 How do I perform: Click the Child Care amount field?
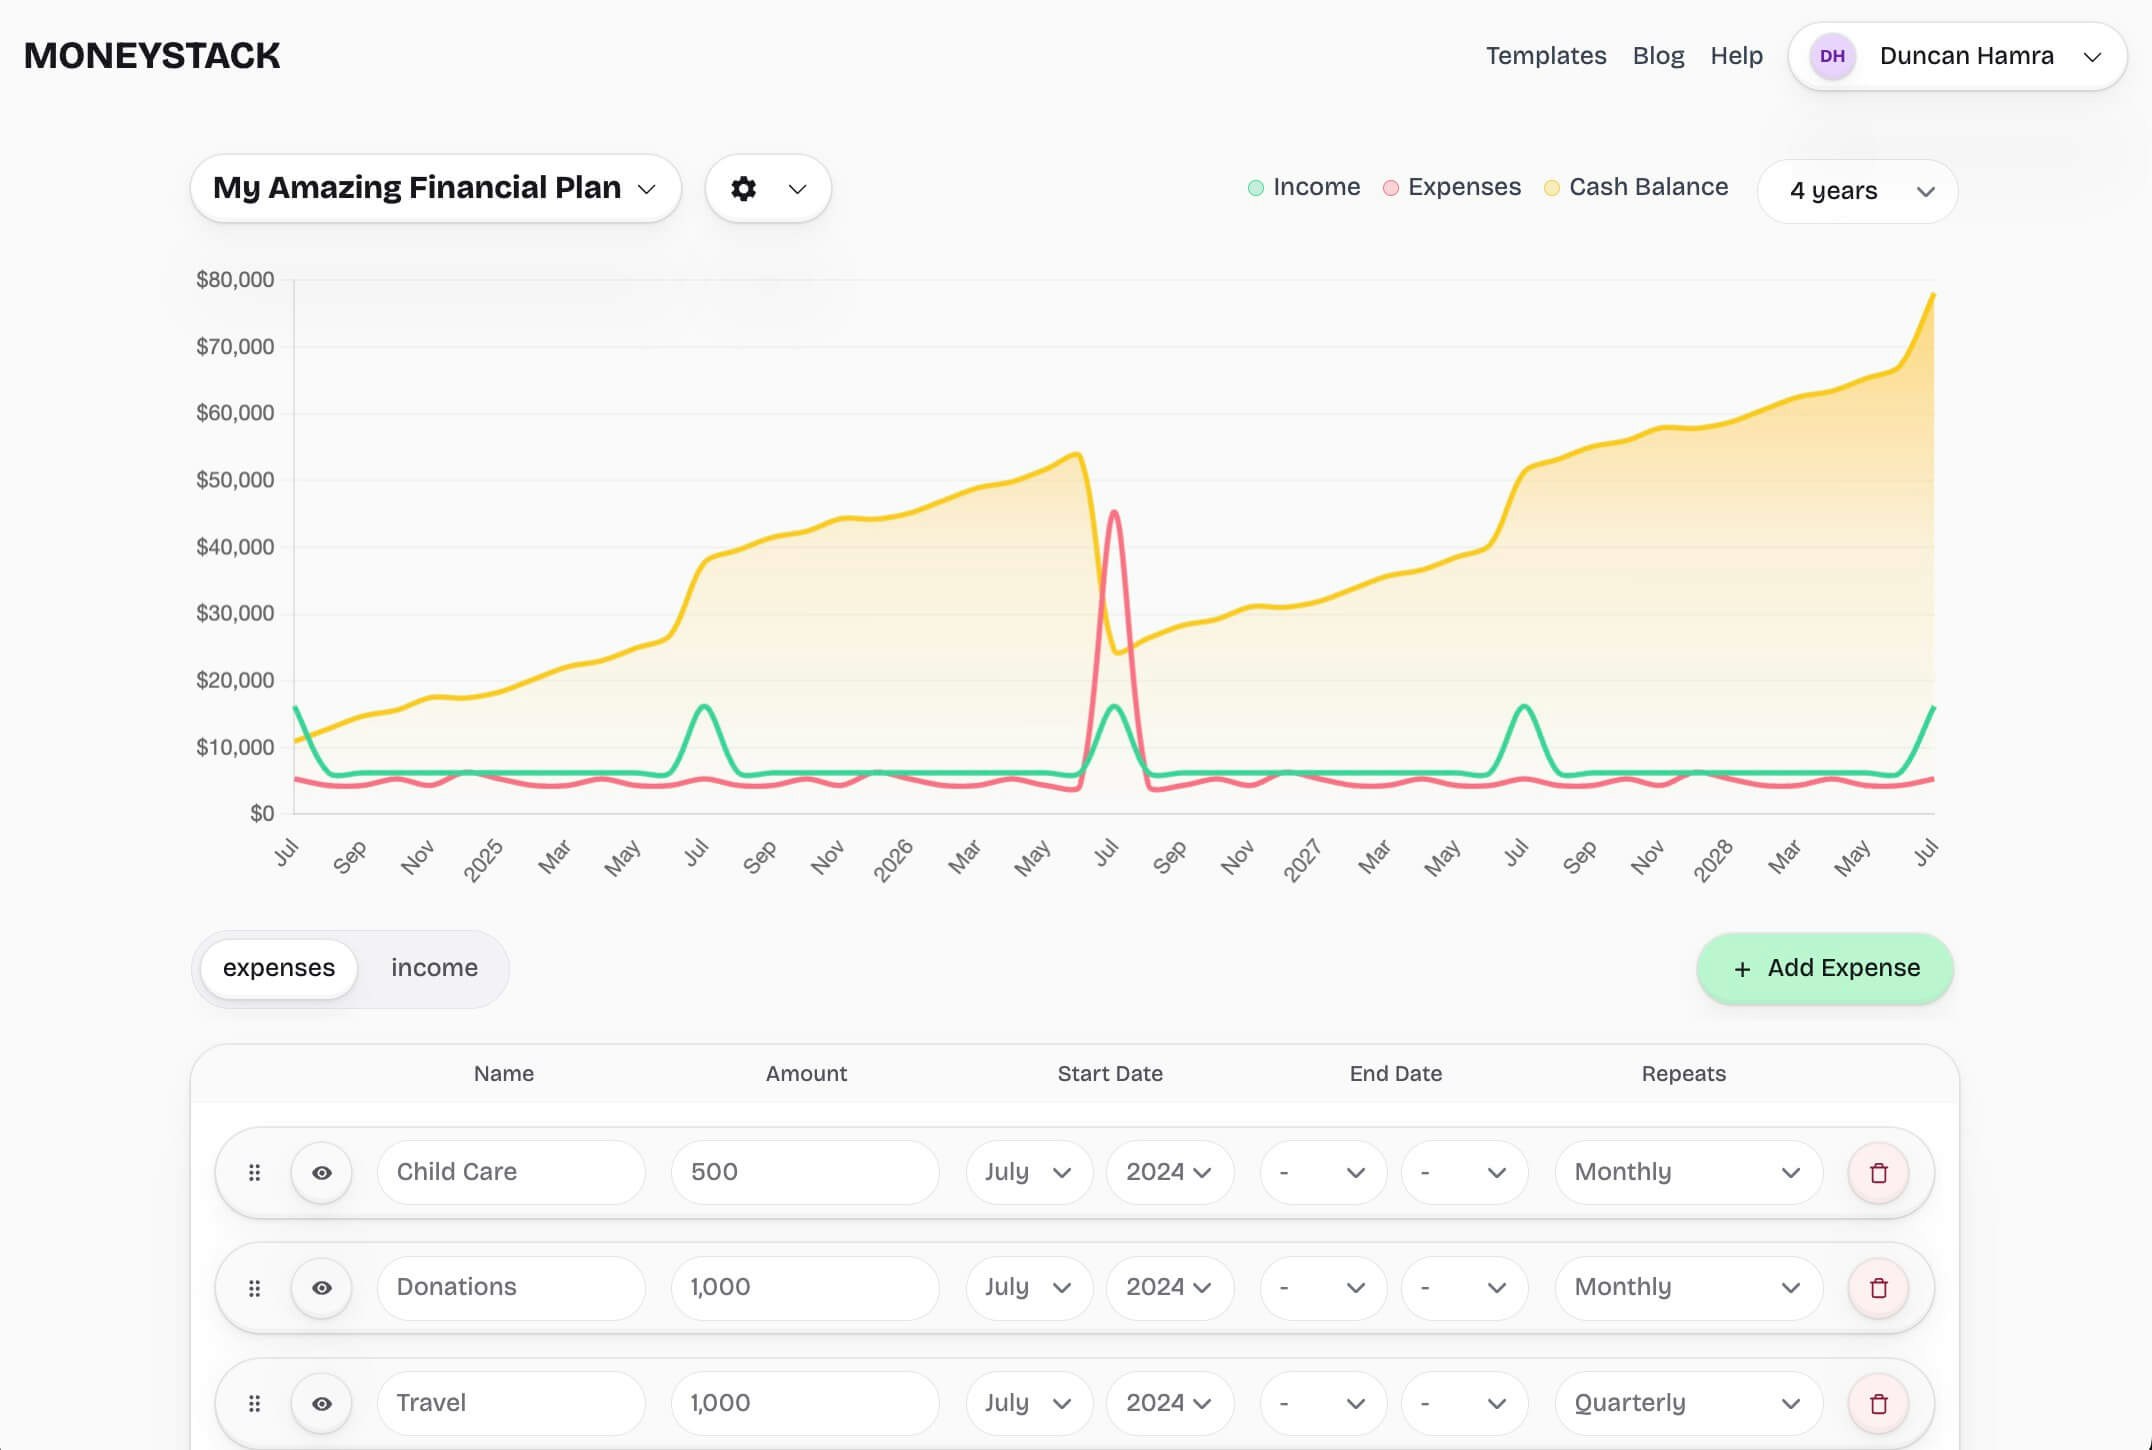tap(804, 1172)
